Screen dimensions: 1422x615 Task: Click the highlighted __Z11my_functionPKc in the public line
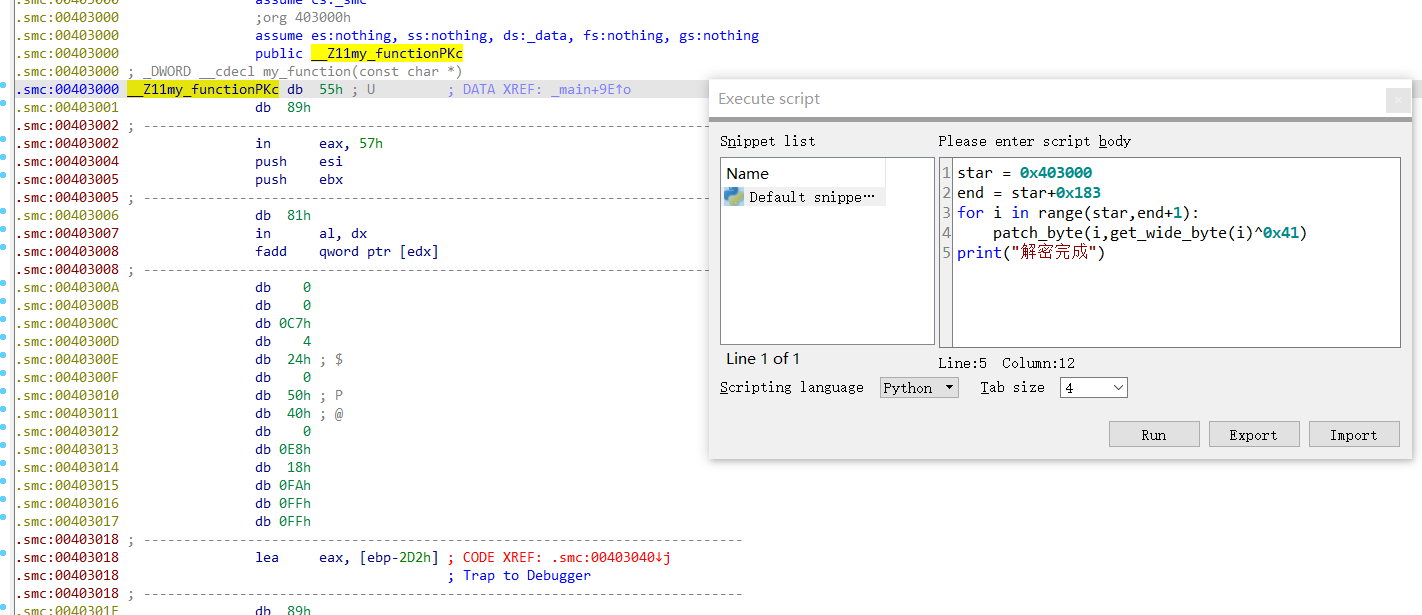387,53
